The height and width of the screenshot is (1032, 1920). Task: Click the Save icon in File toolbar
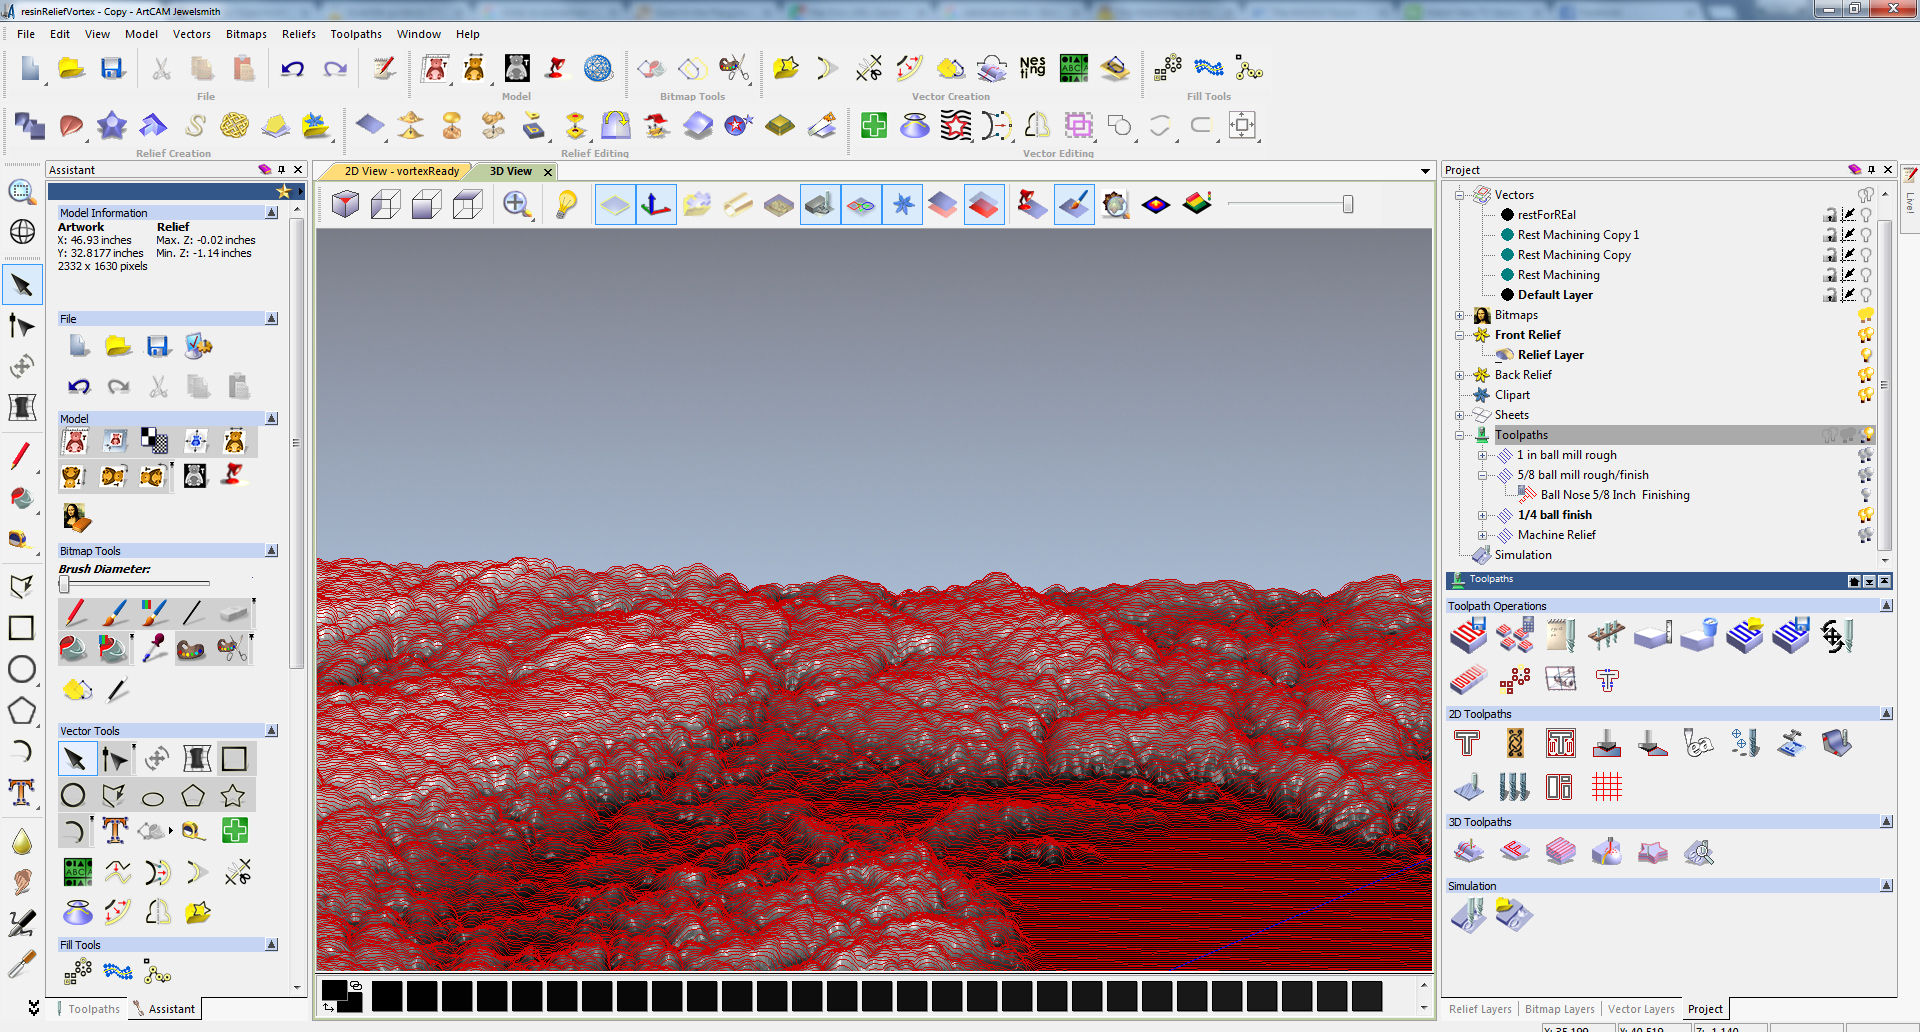112,68
